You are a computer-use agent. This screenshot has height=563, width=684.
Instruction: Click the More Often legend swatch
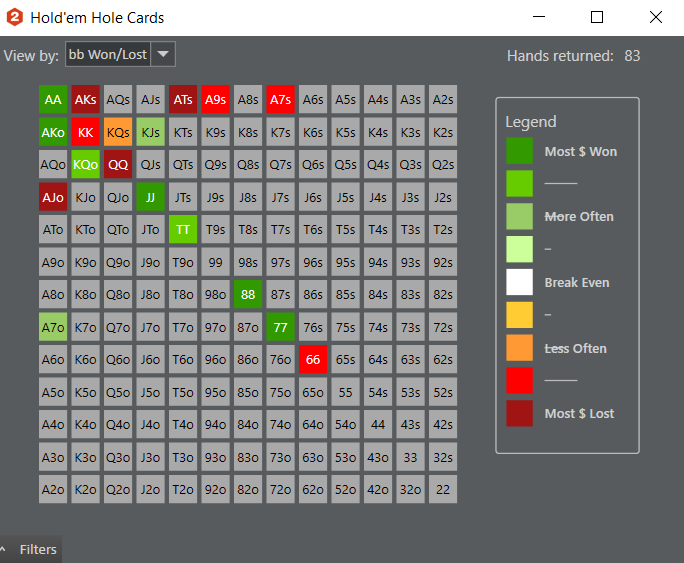[520, 216]
